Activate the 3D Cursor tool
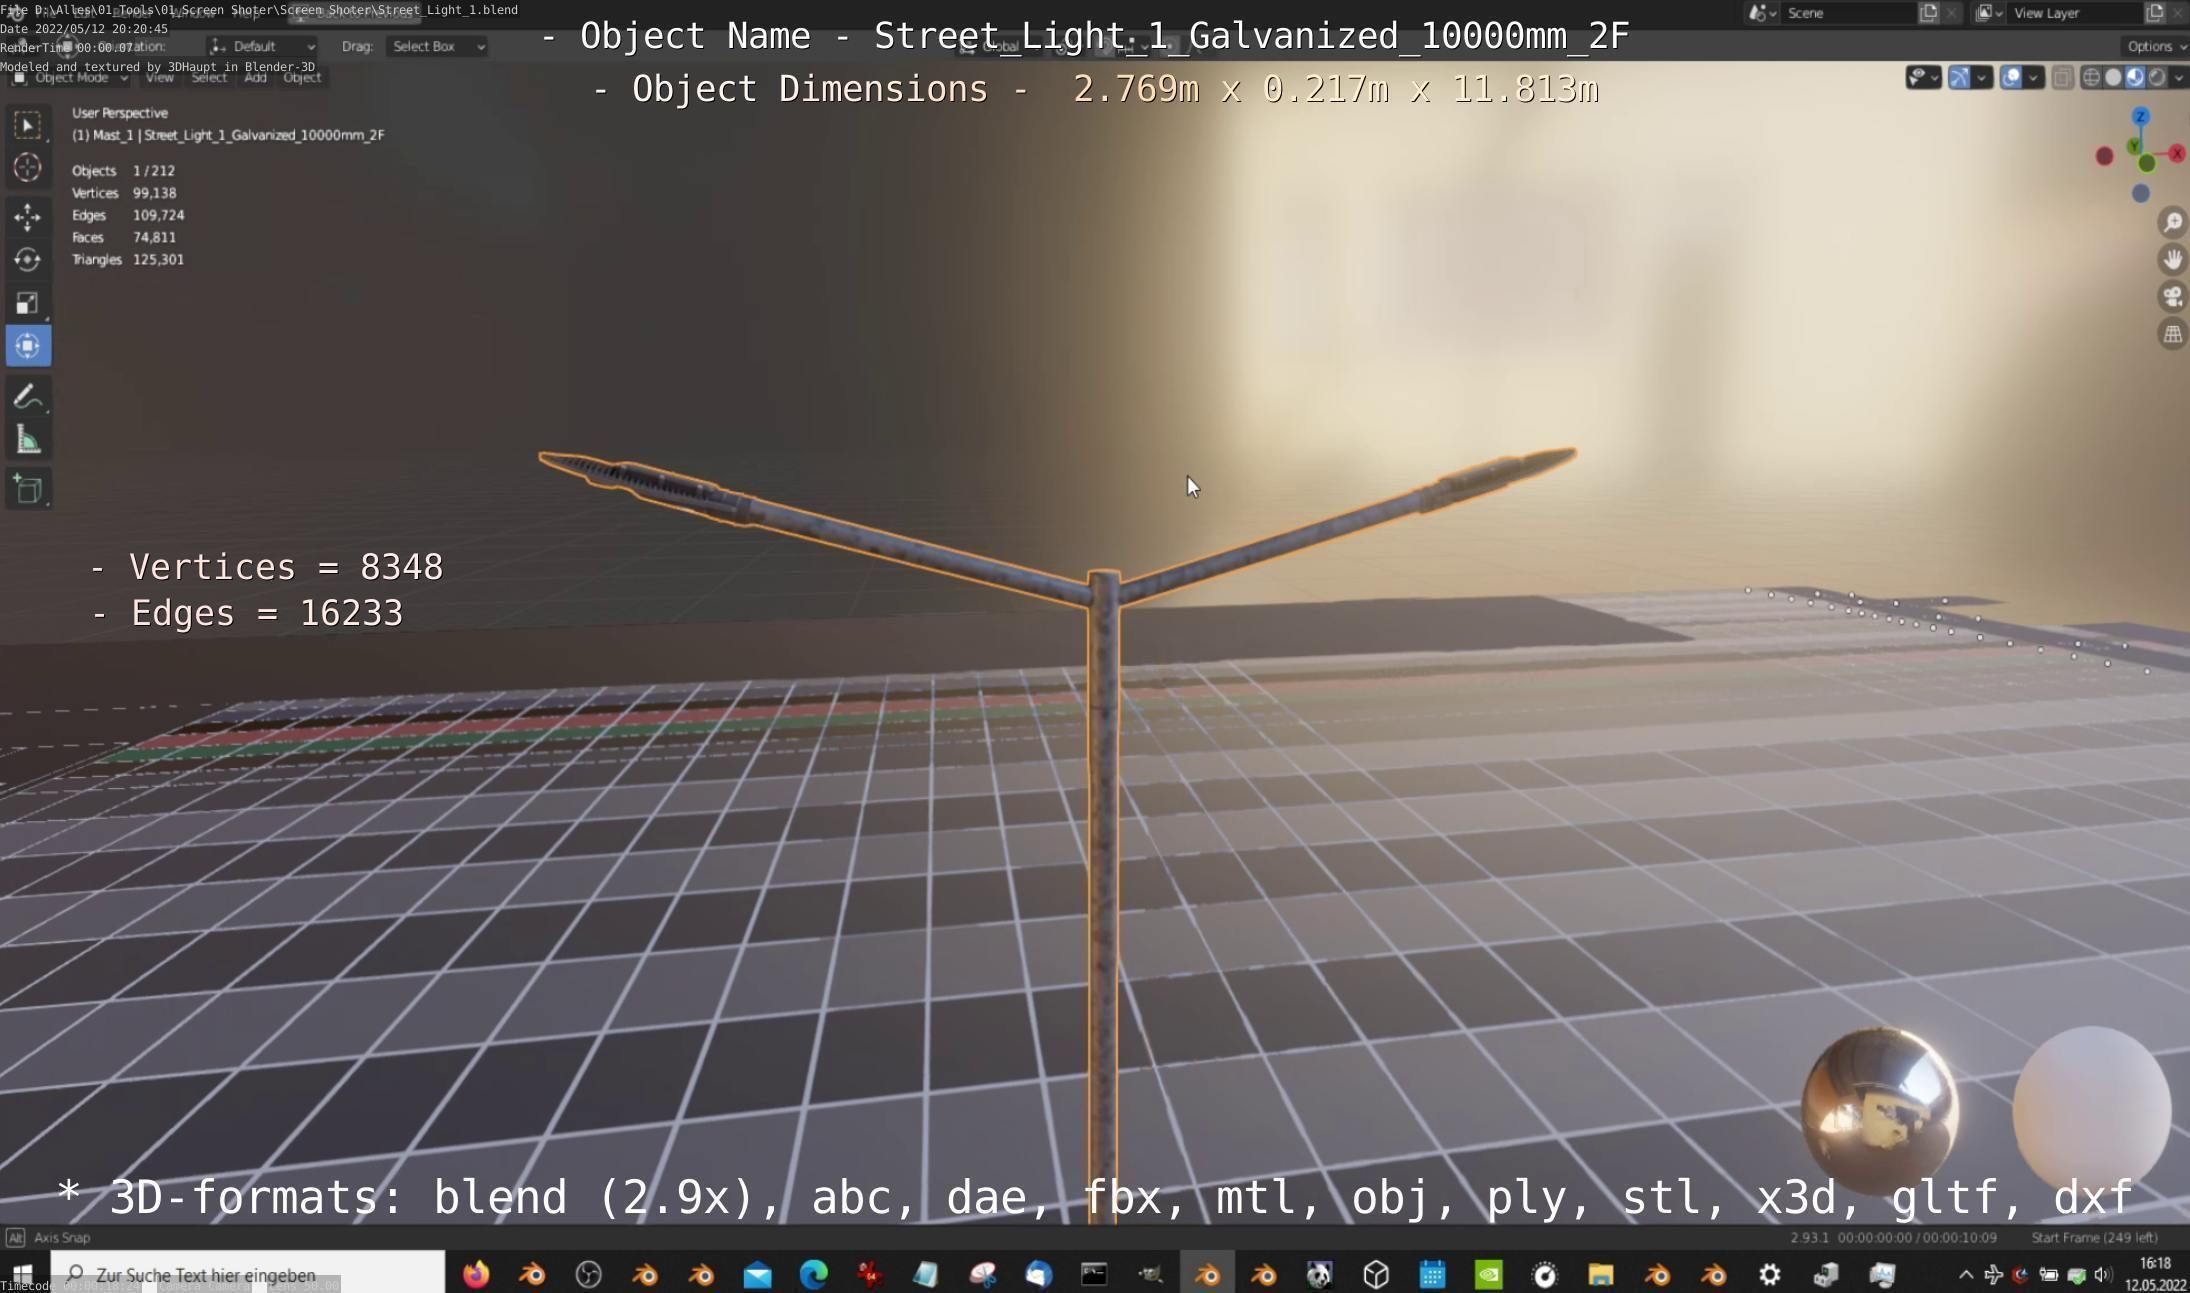Screen dimensions: 2190x1293 tap(28, 168)
